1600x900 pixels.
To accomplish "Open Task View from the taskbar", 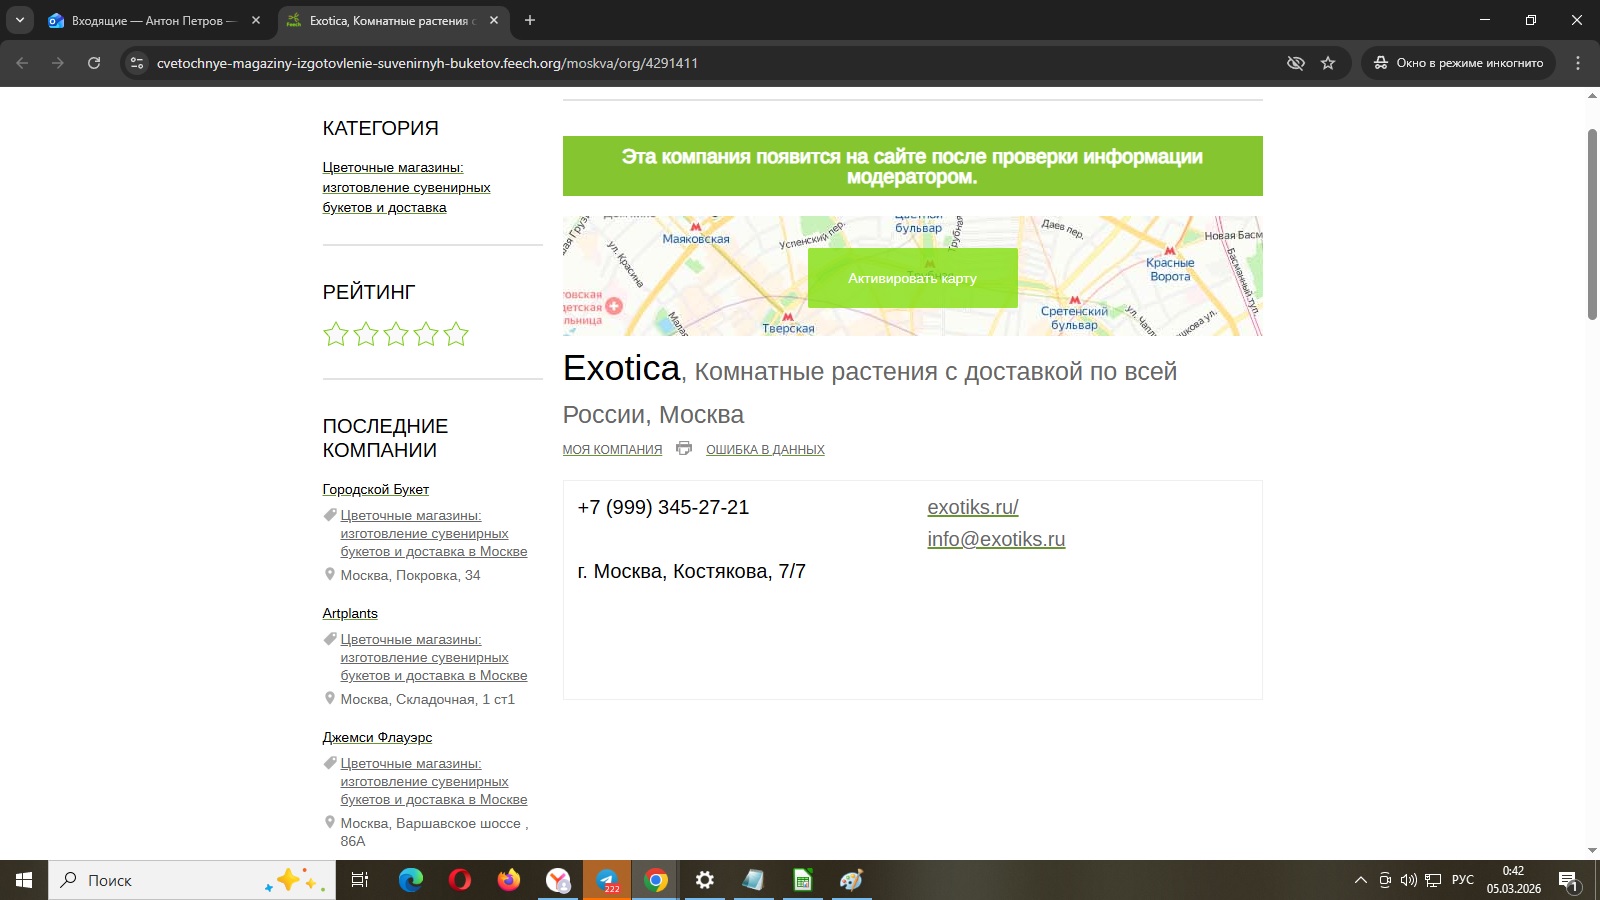I will (360, 880).
